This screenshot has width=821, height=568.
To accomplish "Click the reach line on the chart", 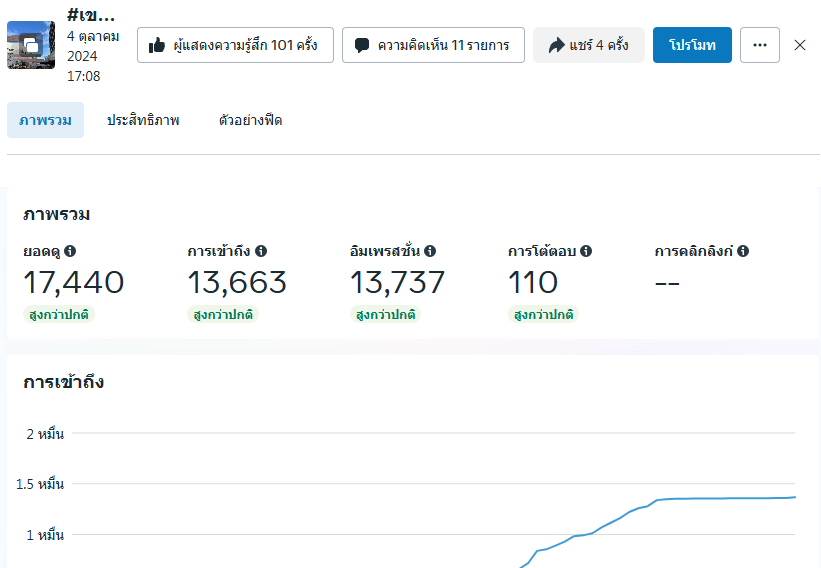I will click(700, 498).
